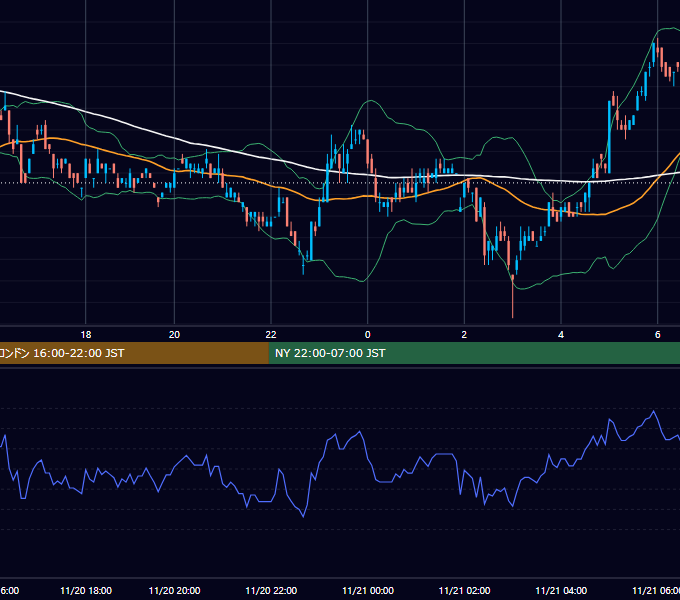
Task: Click the 11/21 04:00 date label
Action: point(561,590)
